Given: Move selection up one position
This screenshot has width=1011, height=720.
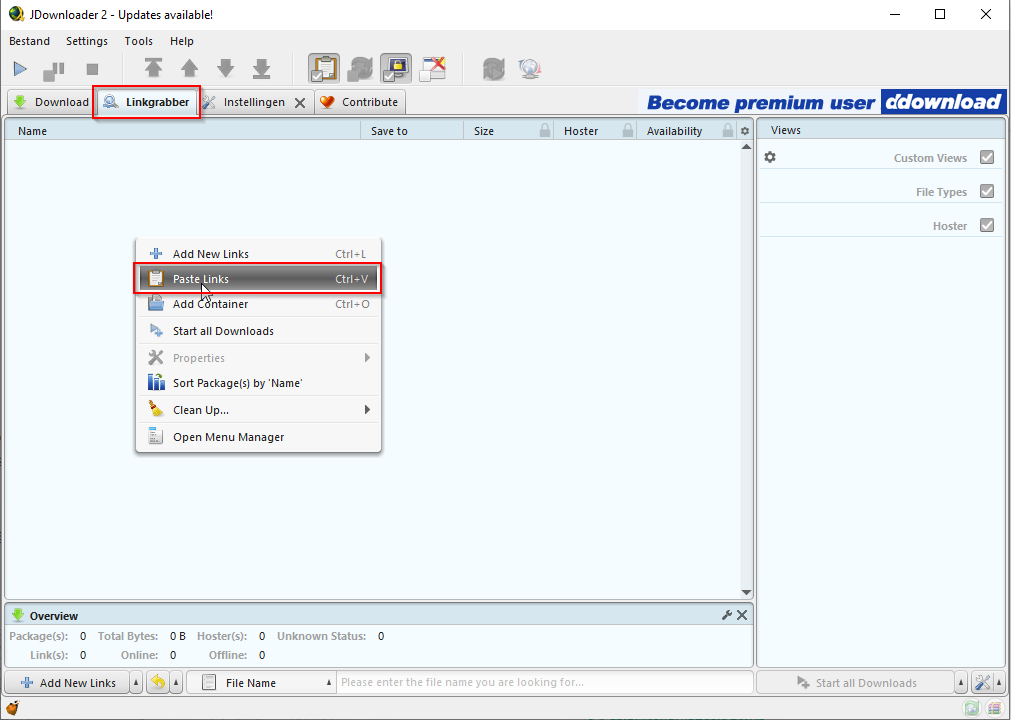Looking at the screenshot, I should coord(190,68).
